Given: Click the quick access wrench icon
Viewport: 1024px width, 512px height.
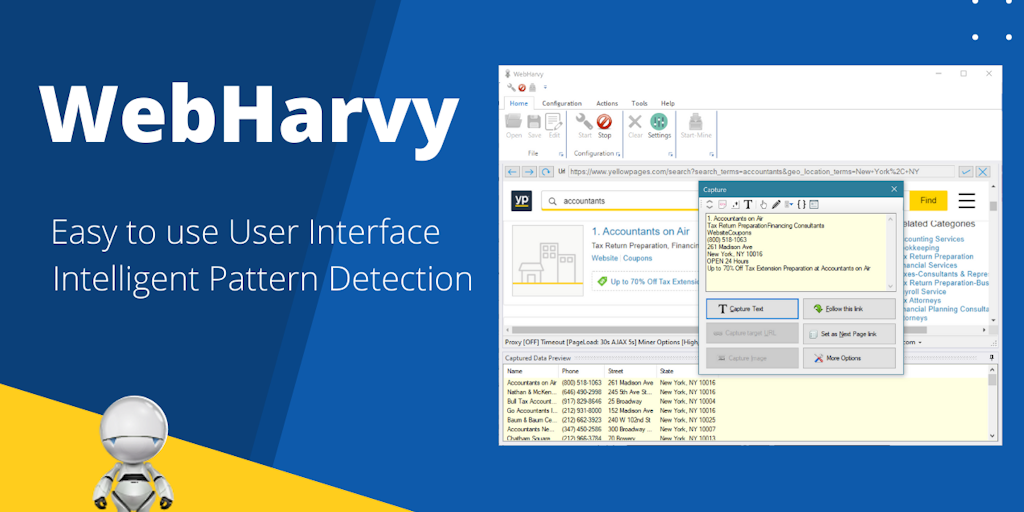Looking at the screenshot, I should click(511, 87).
